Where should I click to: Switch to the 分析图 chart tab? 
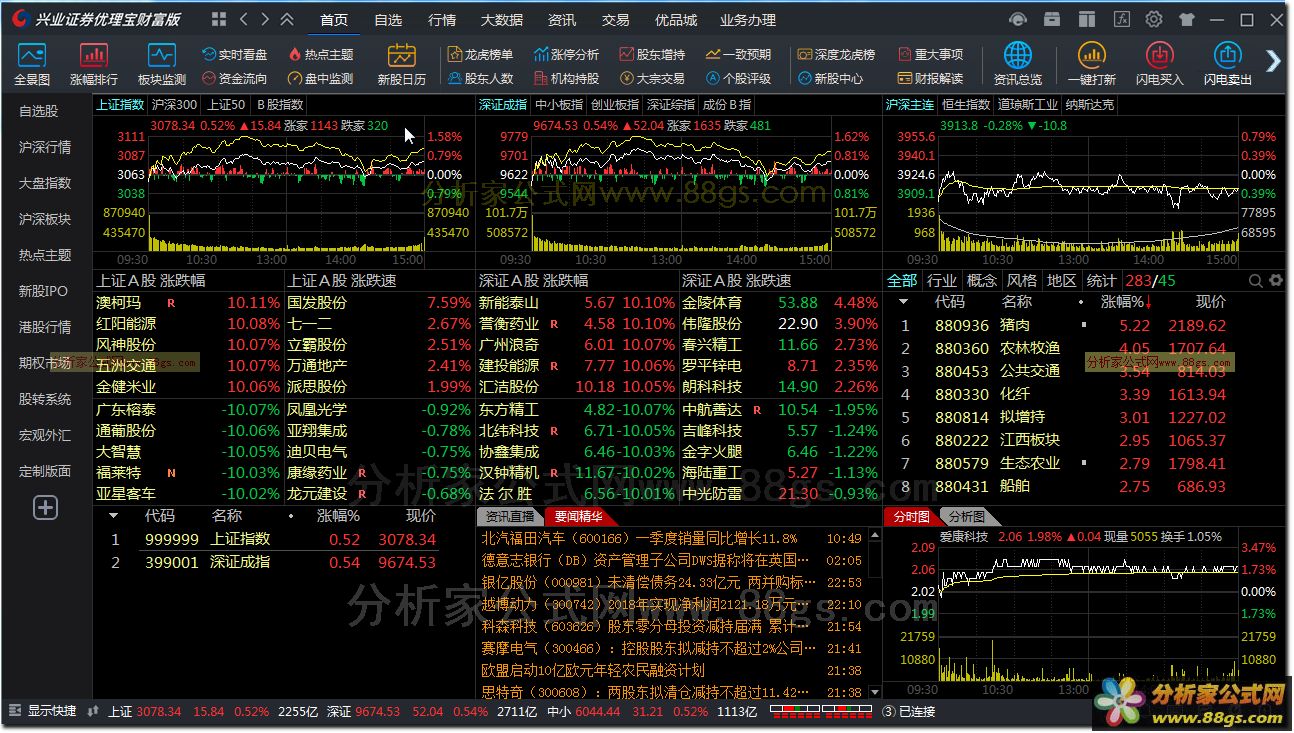point(967,516)
